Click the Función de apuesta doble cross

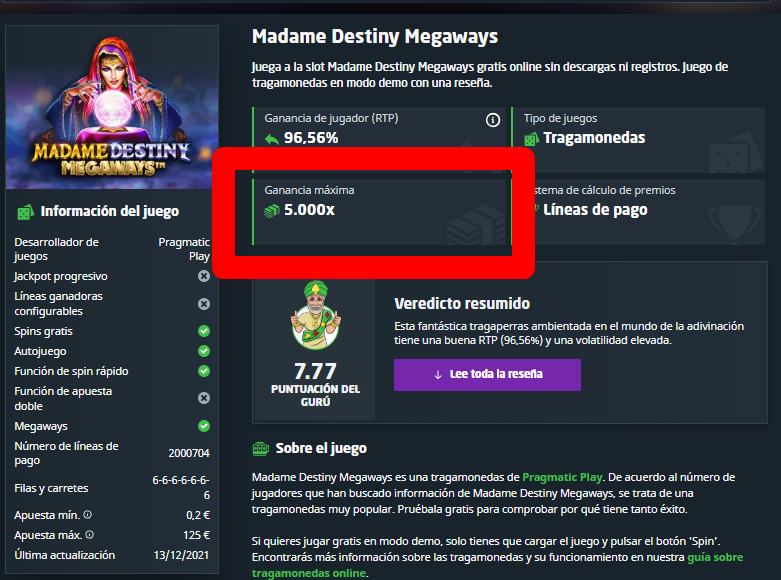204,398
